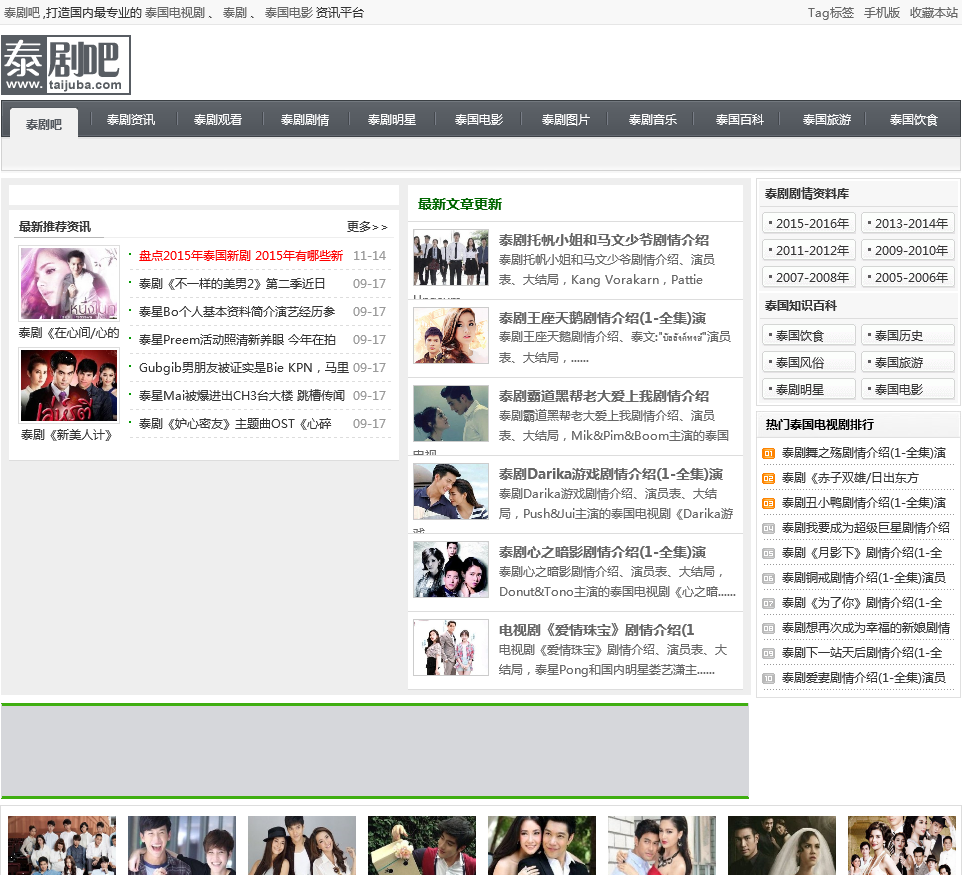Click 泰国旅游 in 泰国知识百科
This screenshot has width=962, height=875.
908,363
